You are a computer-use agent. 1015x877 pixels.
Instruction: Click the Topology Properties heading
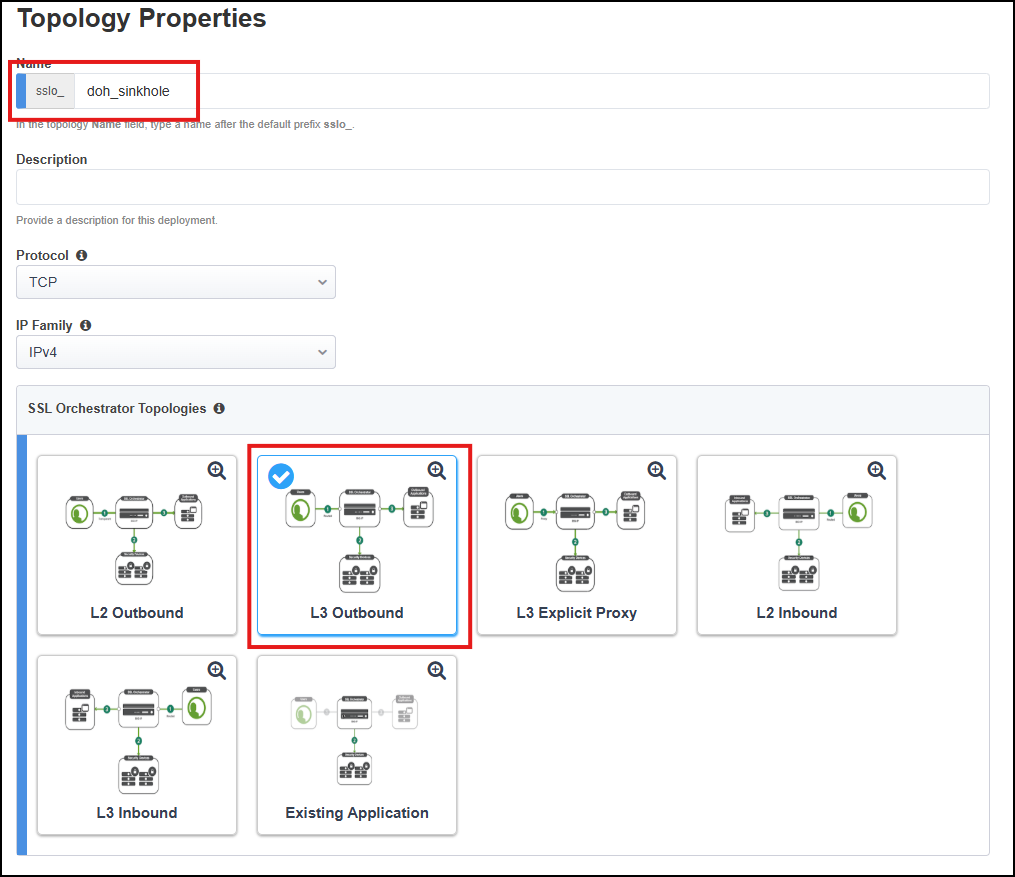142,18
